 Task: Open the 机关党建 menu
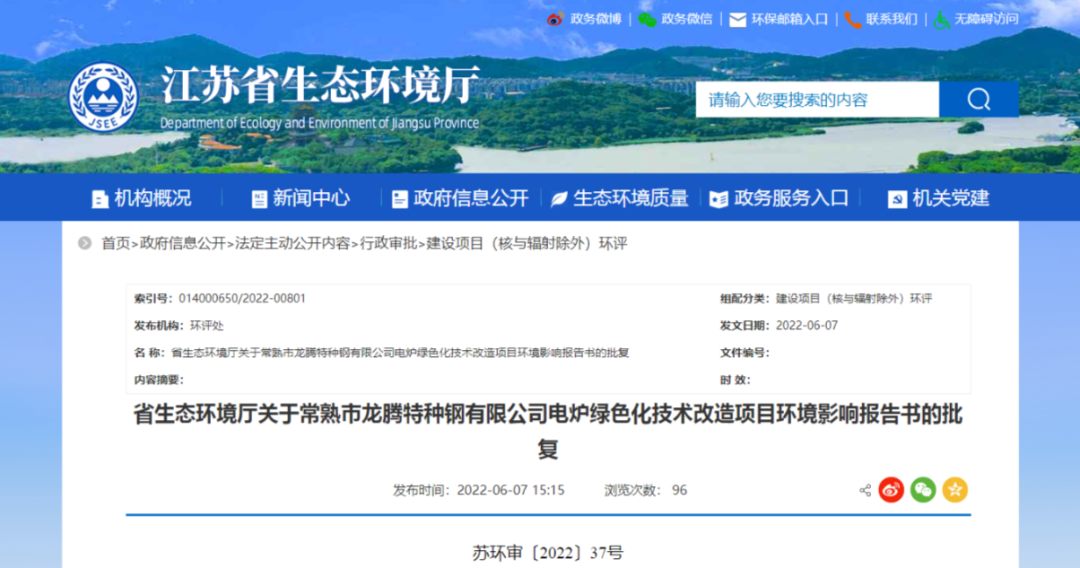coord(951,198)
